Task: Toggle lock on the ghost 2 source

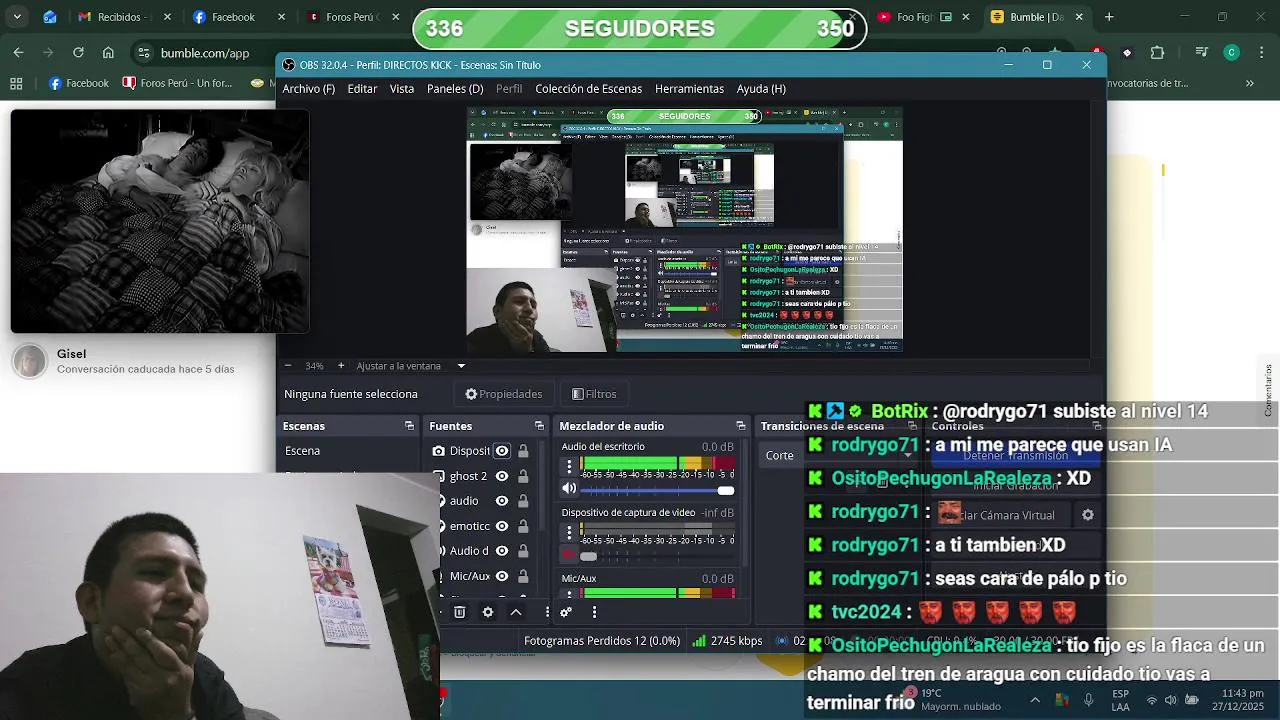Action: [523, 476]
